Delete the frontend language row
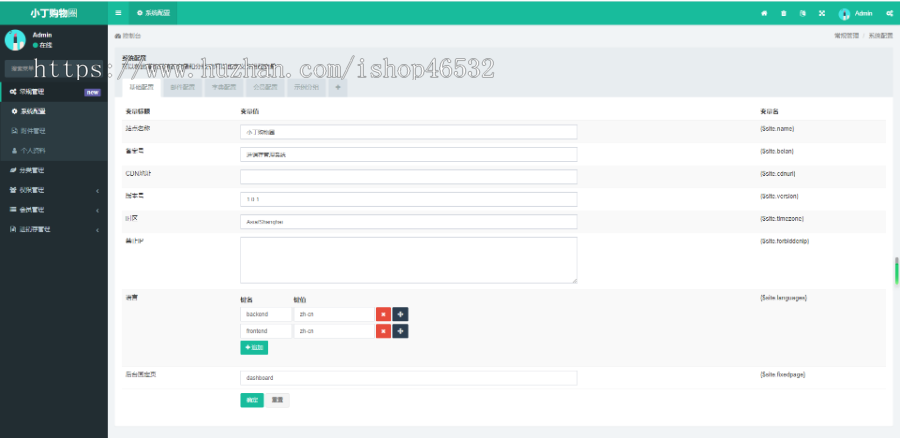Image resolution: width=900 pixels, height=438 pixels. pos(383,331)
